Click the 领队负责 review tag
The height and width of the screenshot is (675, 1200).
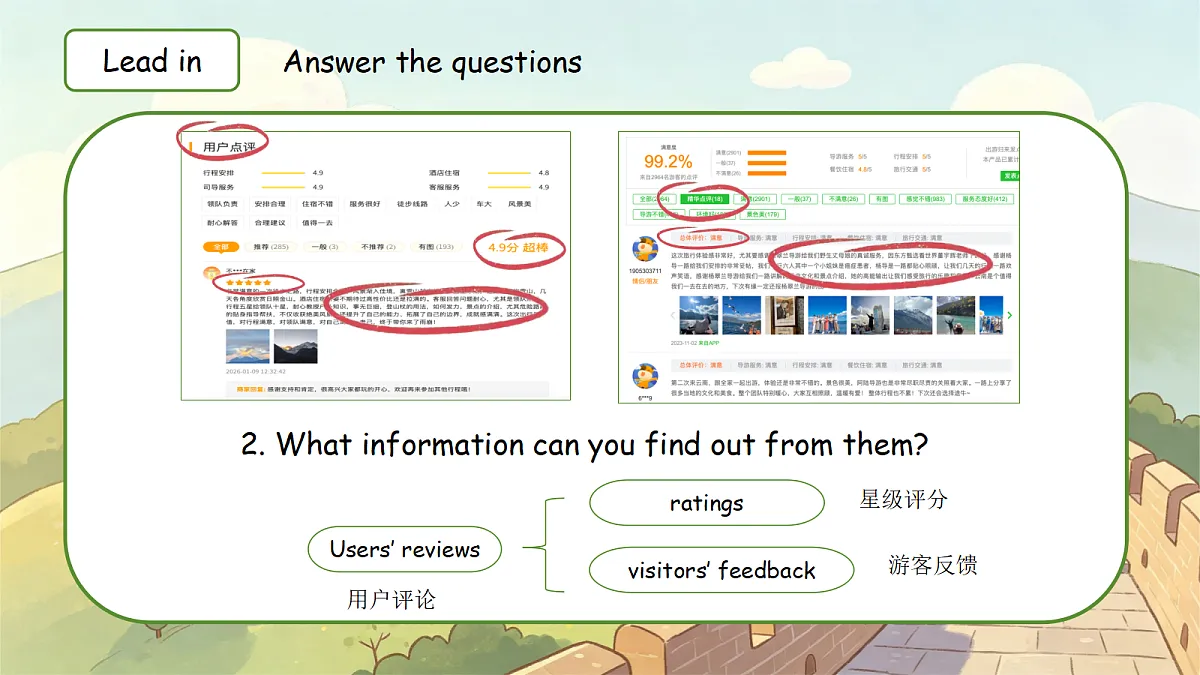pyautogui.click(x=222, y=204)
